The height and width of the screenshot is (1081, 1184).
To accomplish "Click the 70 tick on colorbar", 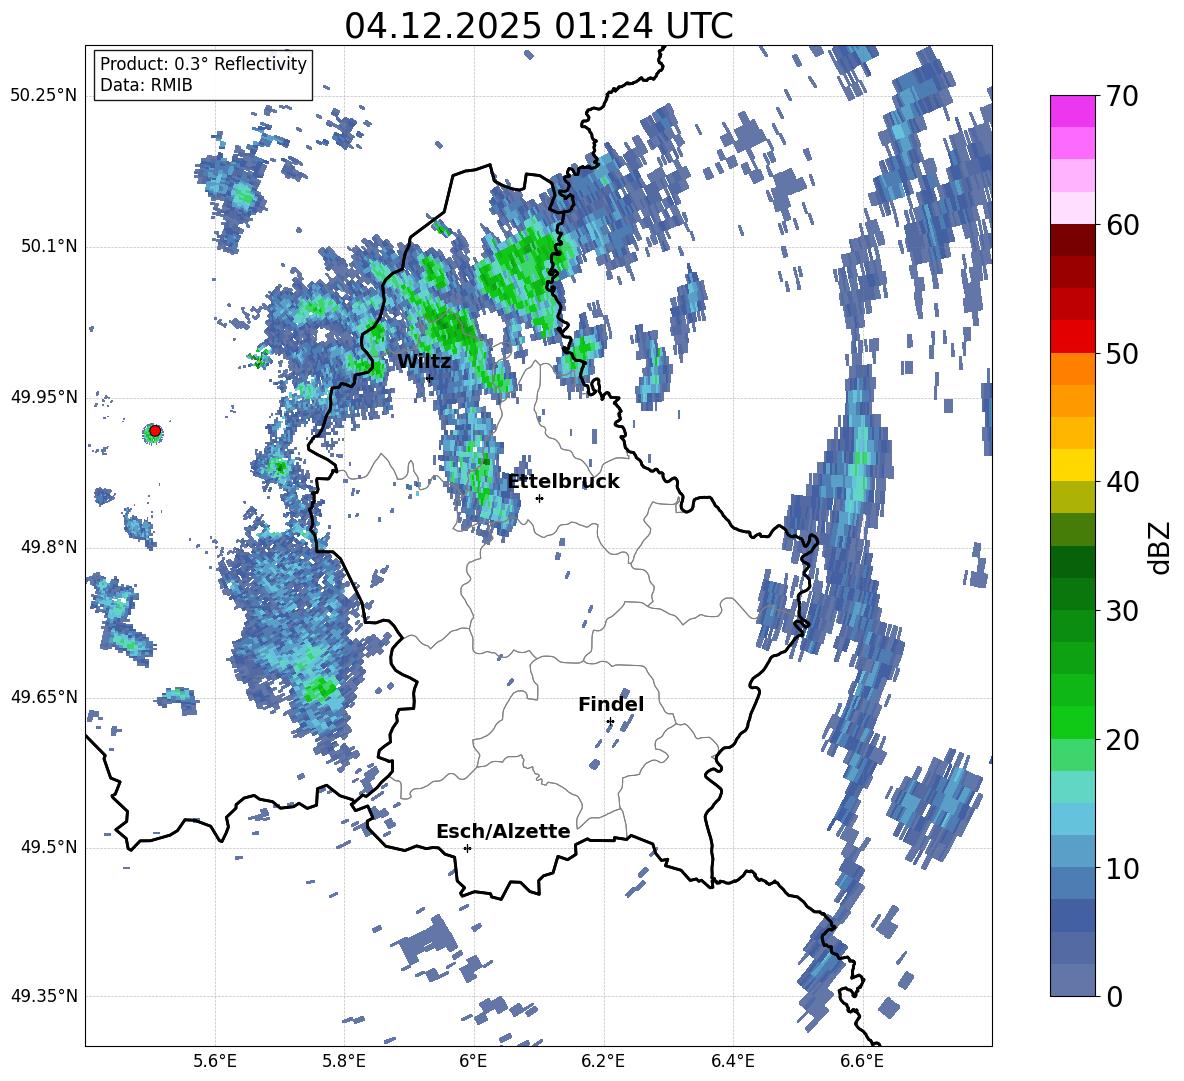I will point(1122,97).
